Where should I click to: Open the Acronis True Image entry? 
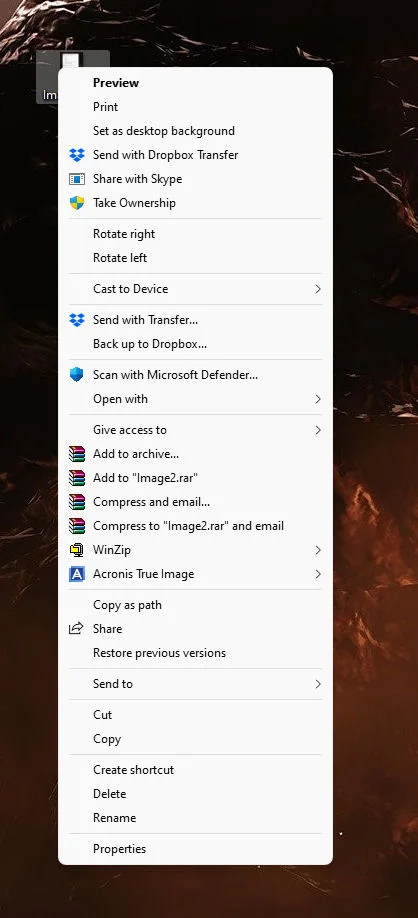click(x=196, y=574)
